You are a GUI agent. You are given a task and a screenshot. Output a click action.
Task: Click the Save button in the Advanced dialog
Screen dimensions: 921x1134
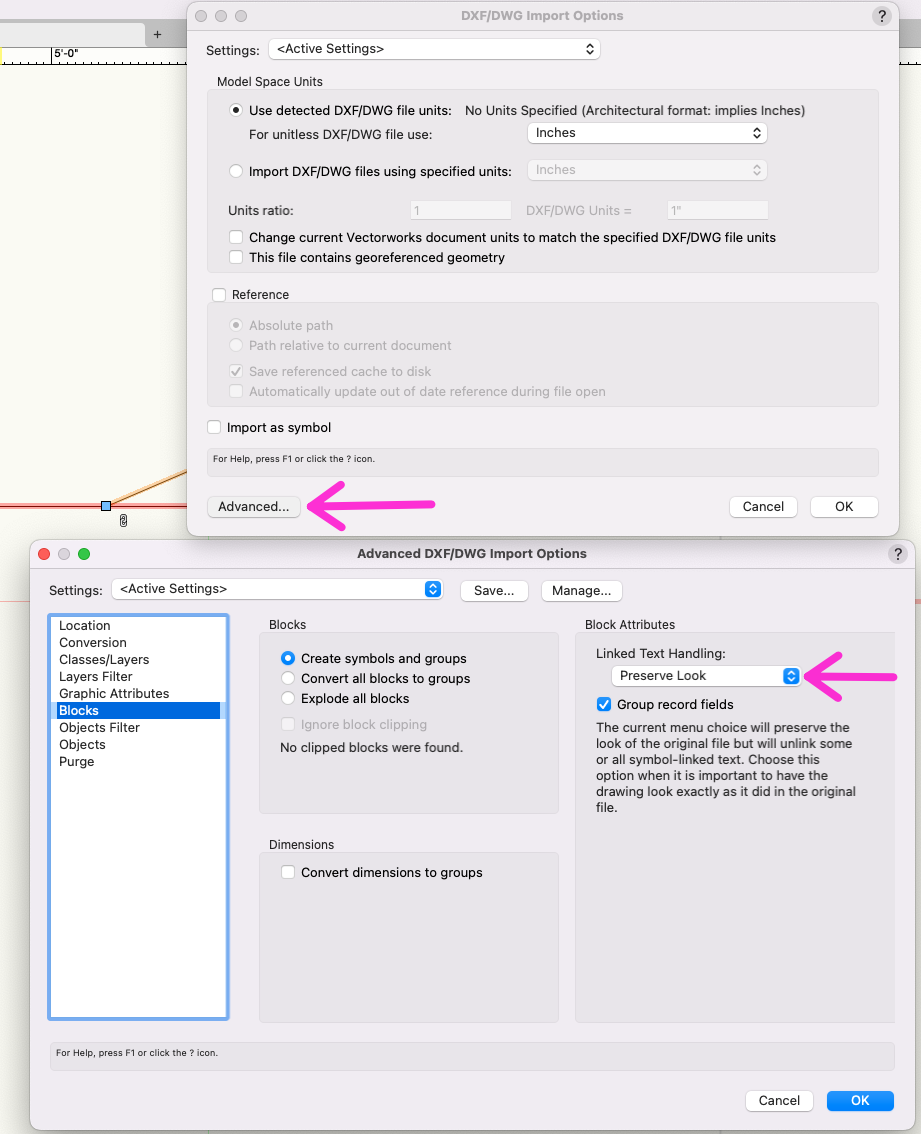pyautogui.click(x=494, y=590)
